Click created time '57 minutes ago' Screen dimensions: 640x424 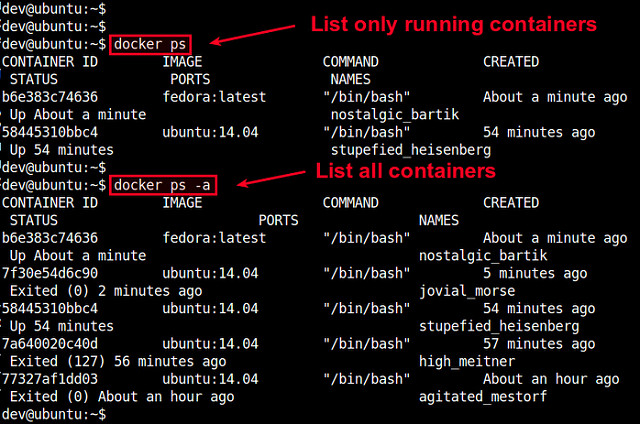(x=539, y=344)
